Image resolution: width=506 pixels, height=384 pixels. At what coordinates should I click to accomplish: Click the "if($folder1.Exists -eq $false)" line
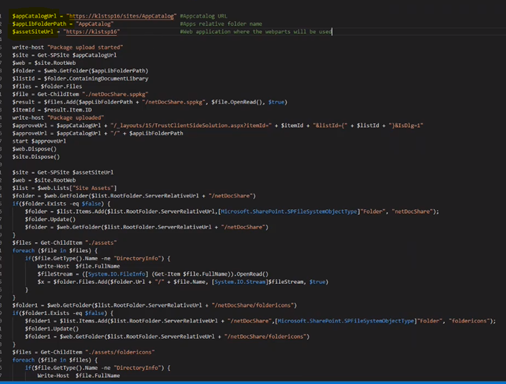(63, 313)
